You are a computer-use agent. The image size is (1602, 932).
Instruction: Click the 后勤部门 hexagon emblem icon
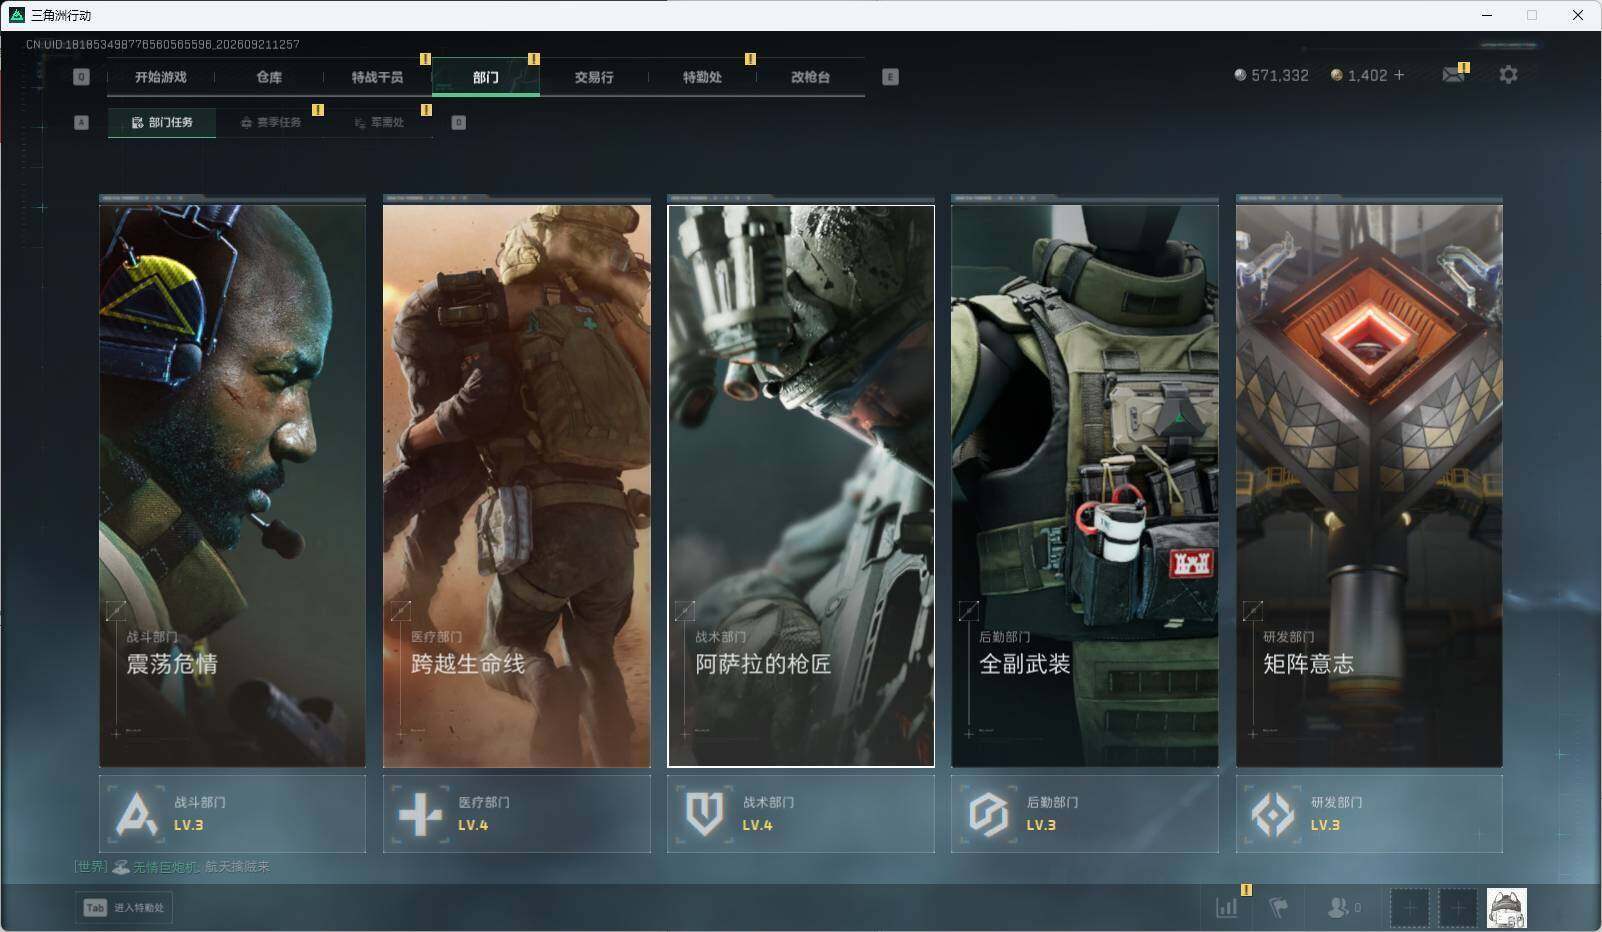pyautogui.click(x=988, y=814)
